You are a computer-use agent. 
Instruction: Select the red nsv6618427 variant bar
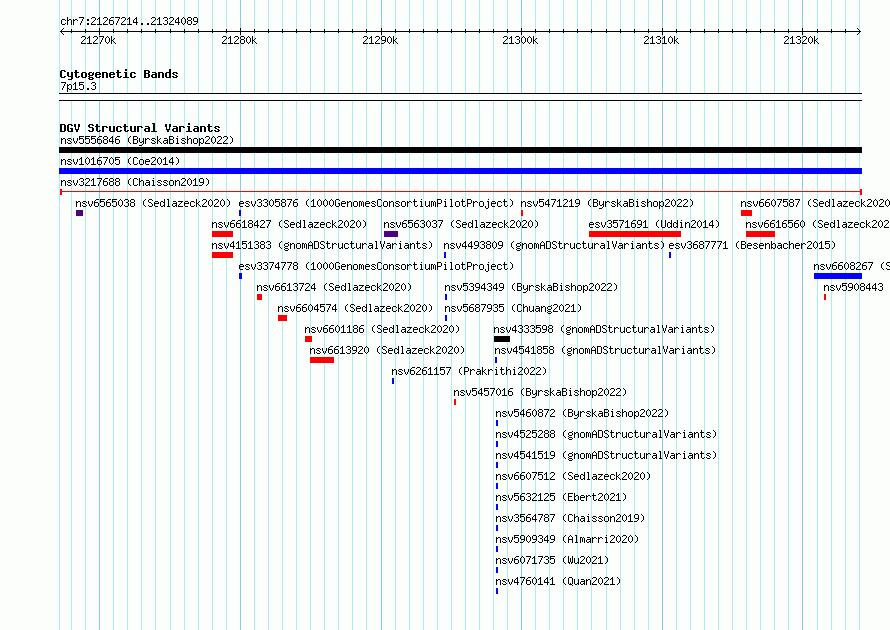tap(222, 234)
